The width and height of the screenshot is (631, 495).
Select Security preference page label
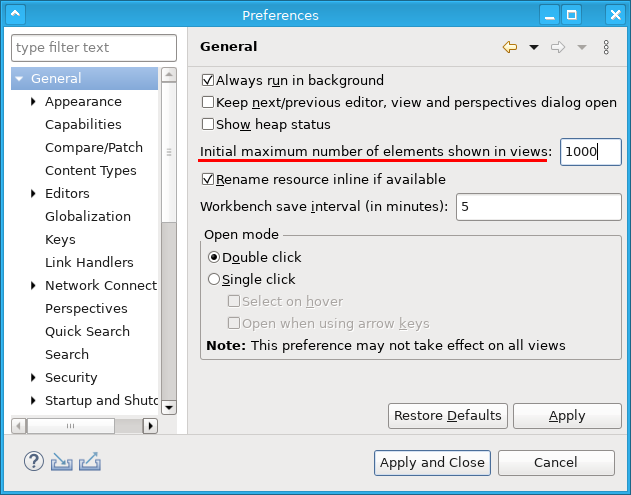[x=71, y=377]
